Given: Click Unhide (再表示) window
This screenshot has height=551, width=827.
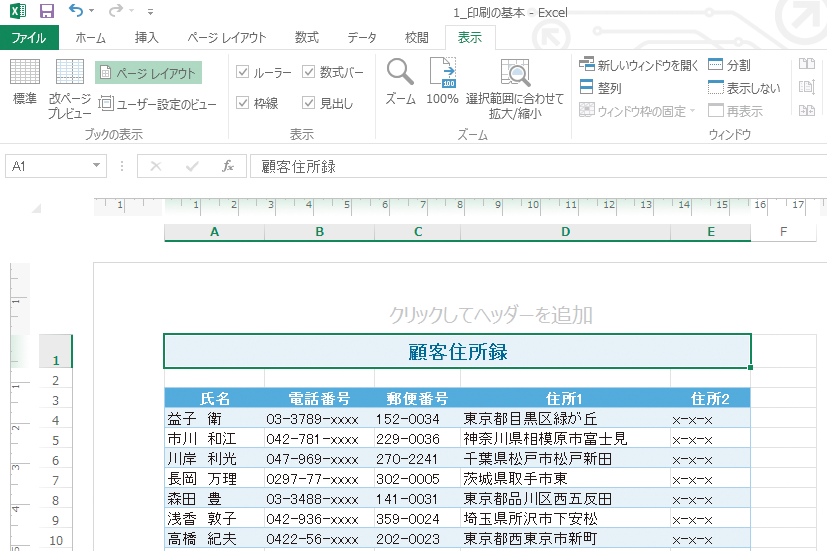Looking at the screenshot, I should pyautogui.click(x=735, y=111).
